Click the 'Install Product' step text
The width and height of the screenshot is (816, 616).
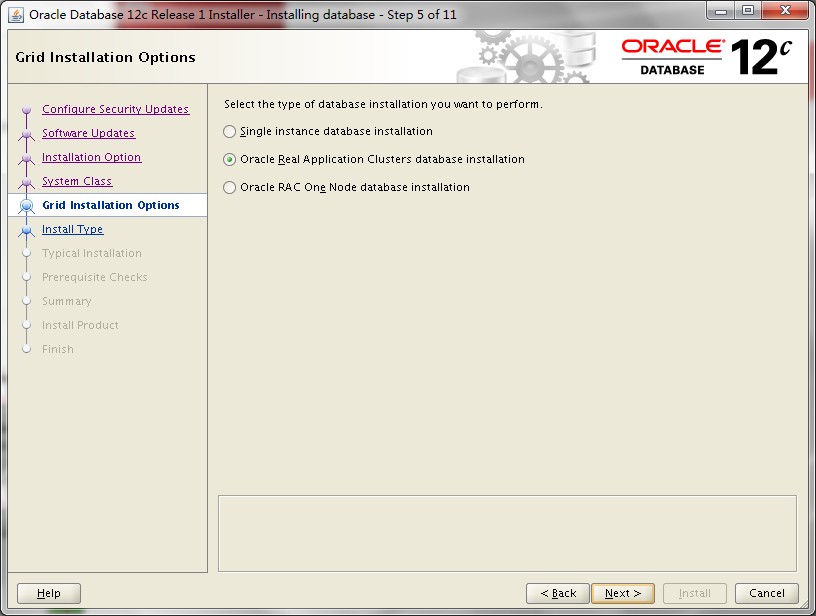[80, 325]
